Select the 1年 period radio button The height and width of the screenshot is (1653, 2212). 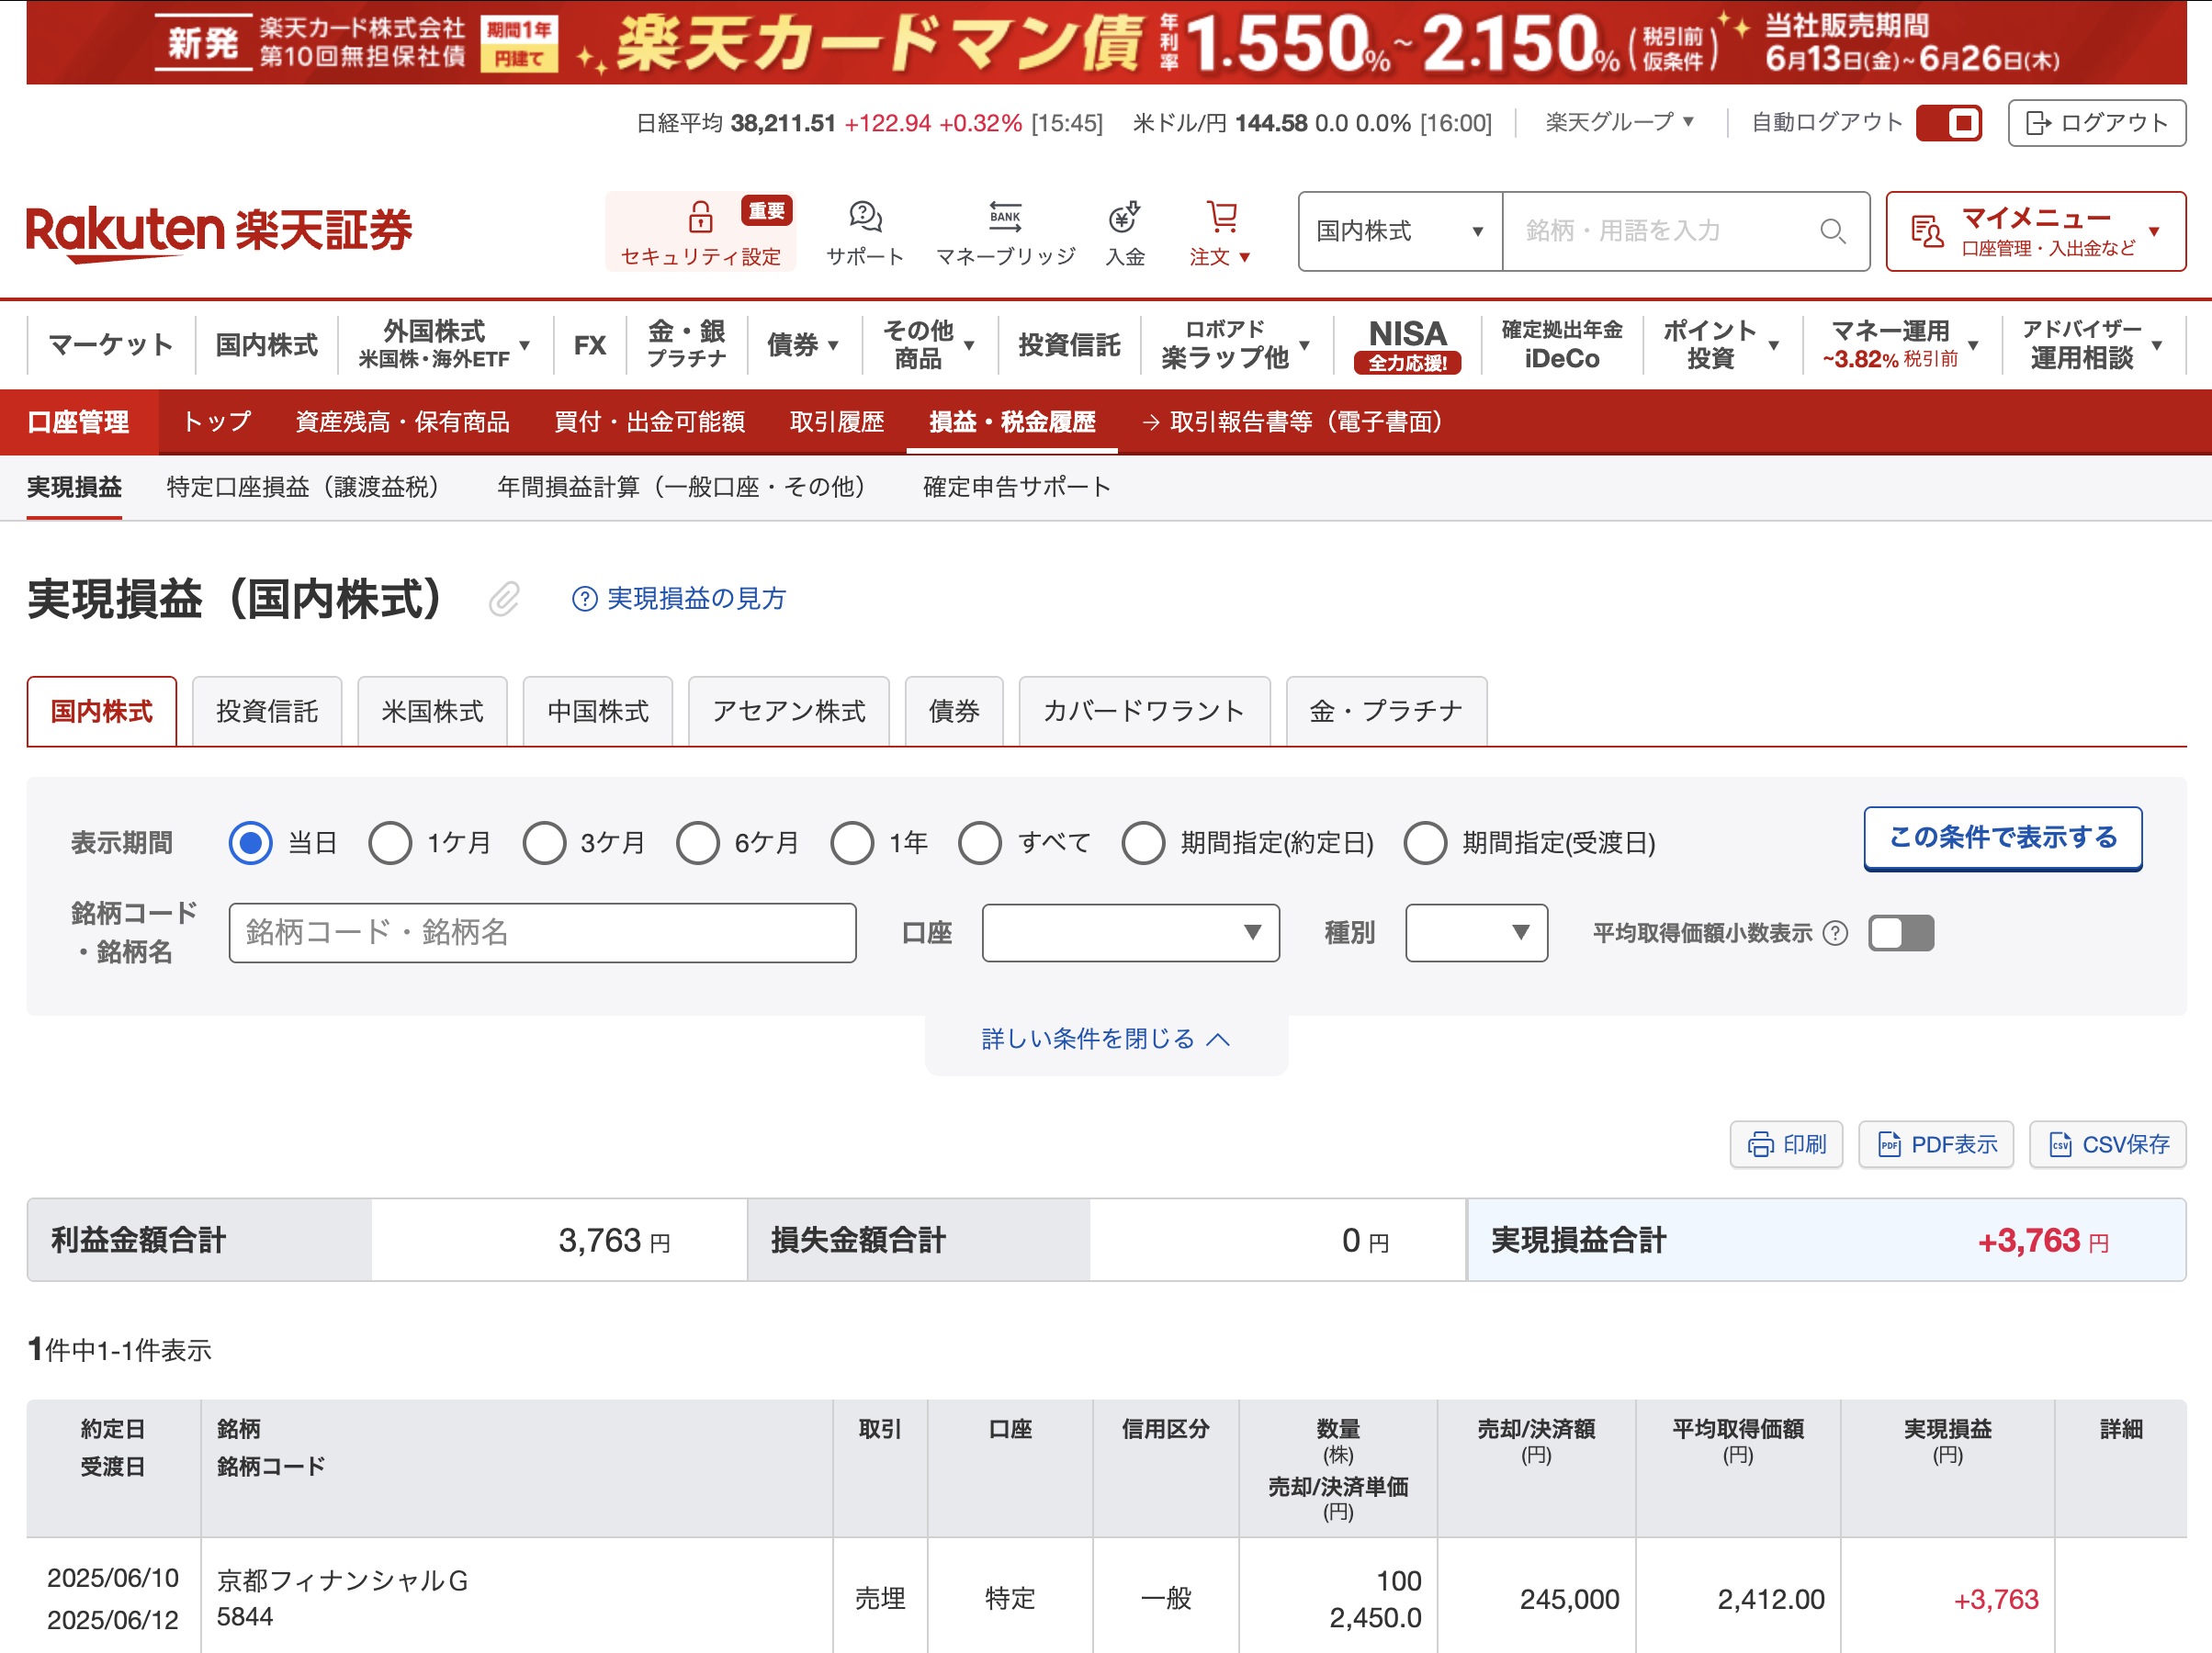pyautogui.click(x=852, y=843)
